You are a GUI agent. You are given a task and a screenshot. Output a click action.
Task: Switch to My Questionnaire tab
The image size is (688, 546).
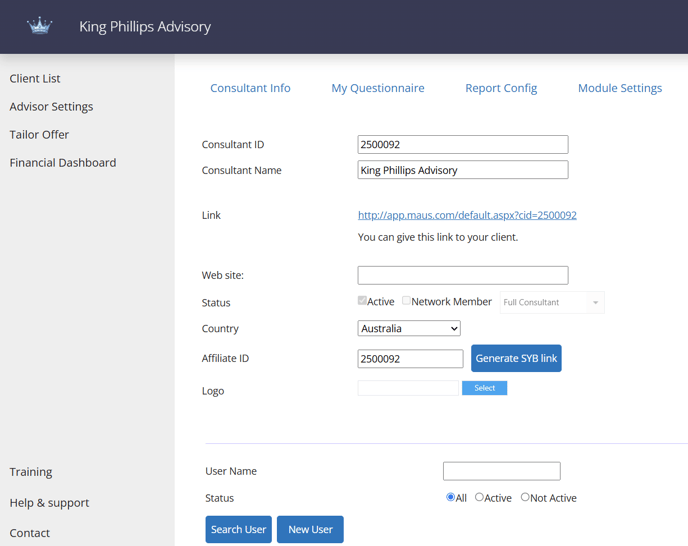(378, 88)
